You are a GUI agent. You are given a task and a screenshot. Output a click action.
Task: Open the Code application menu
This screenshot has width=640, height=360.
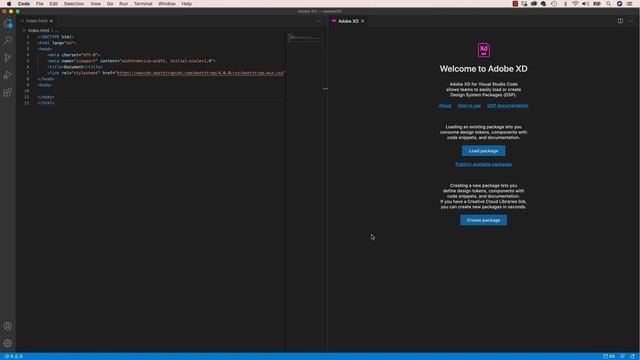point(24,4)
